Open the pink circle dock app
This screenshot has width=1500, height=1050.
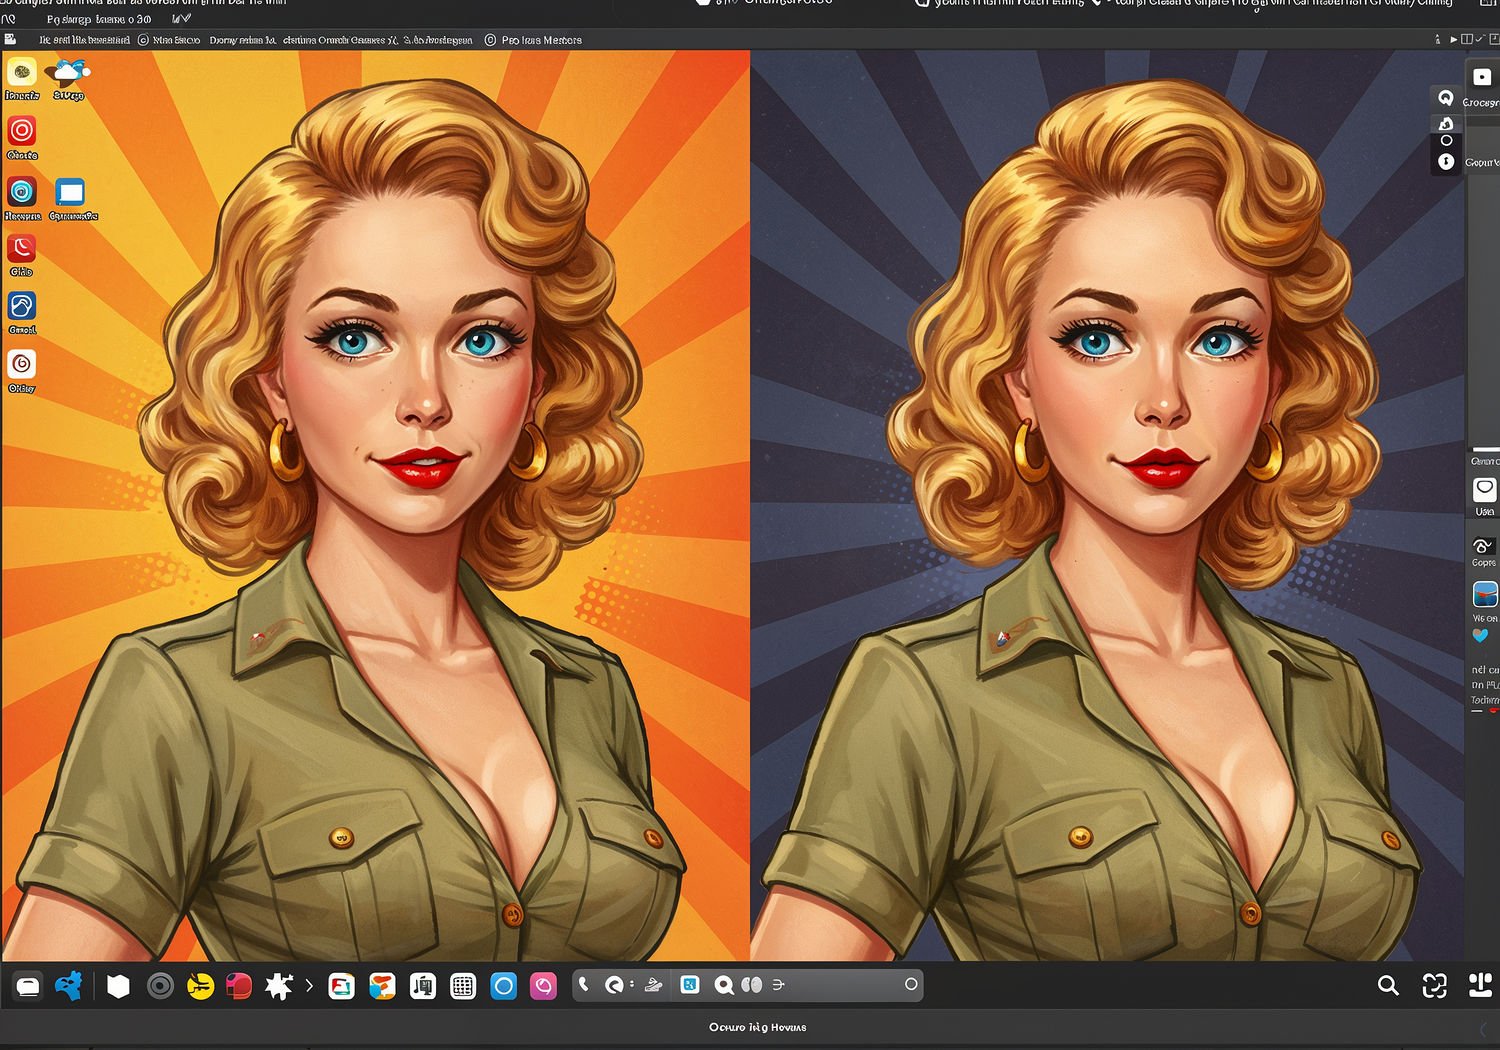(543, 987)
